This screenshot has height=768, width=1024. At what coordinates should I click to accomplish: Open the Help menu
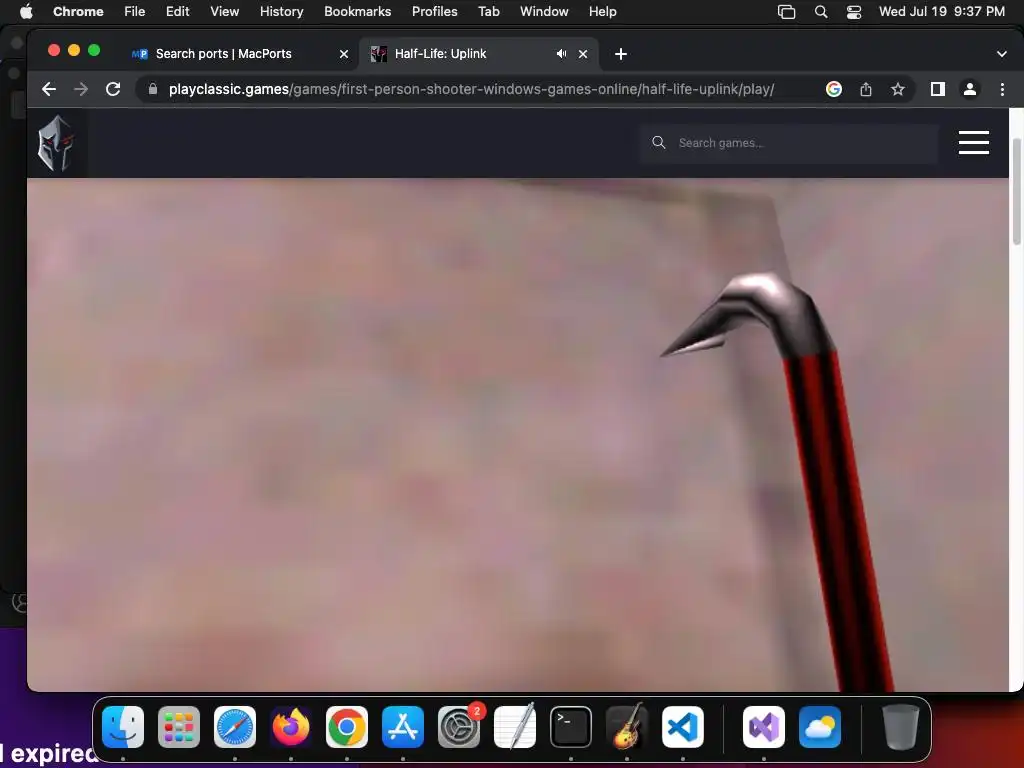602,12
